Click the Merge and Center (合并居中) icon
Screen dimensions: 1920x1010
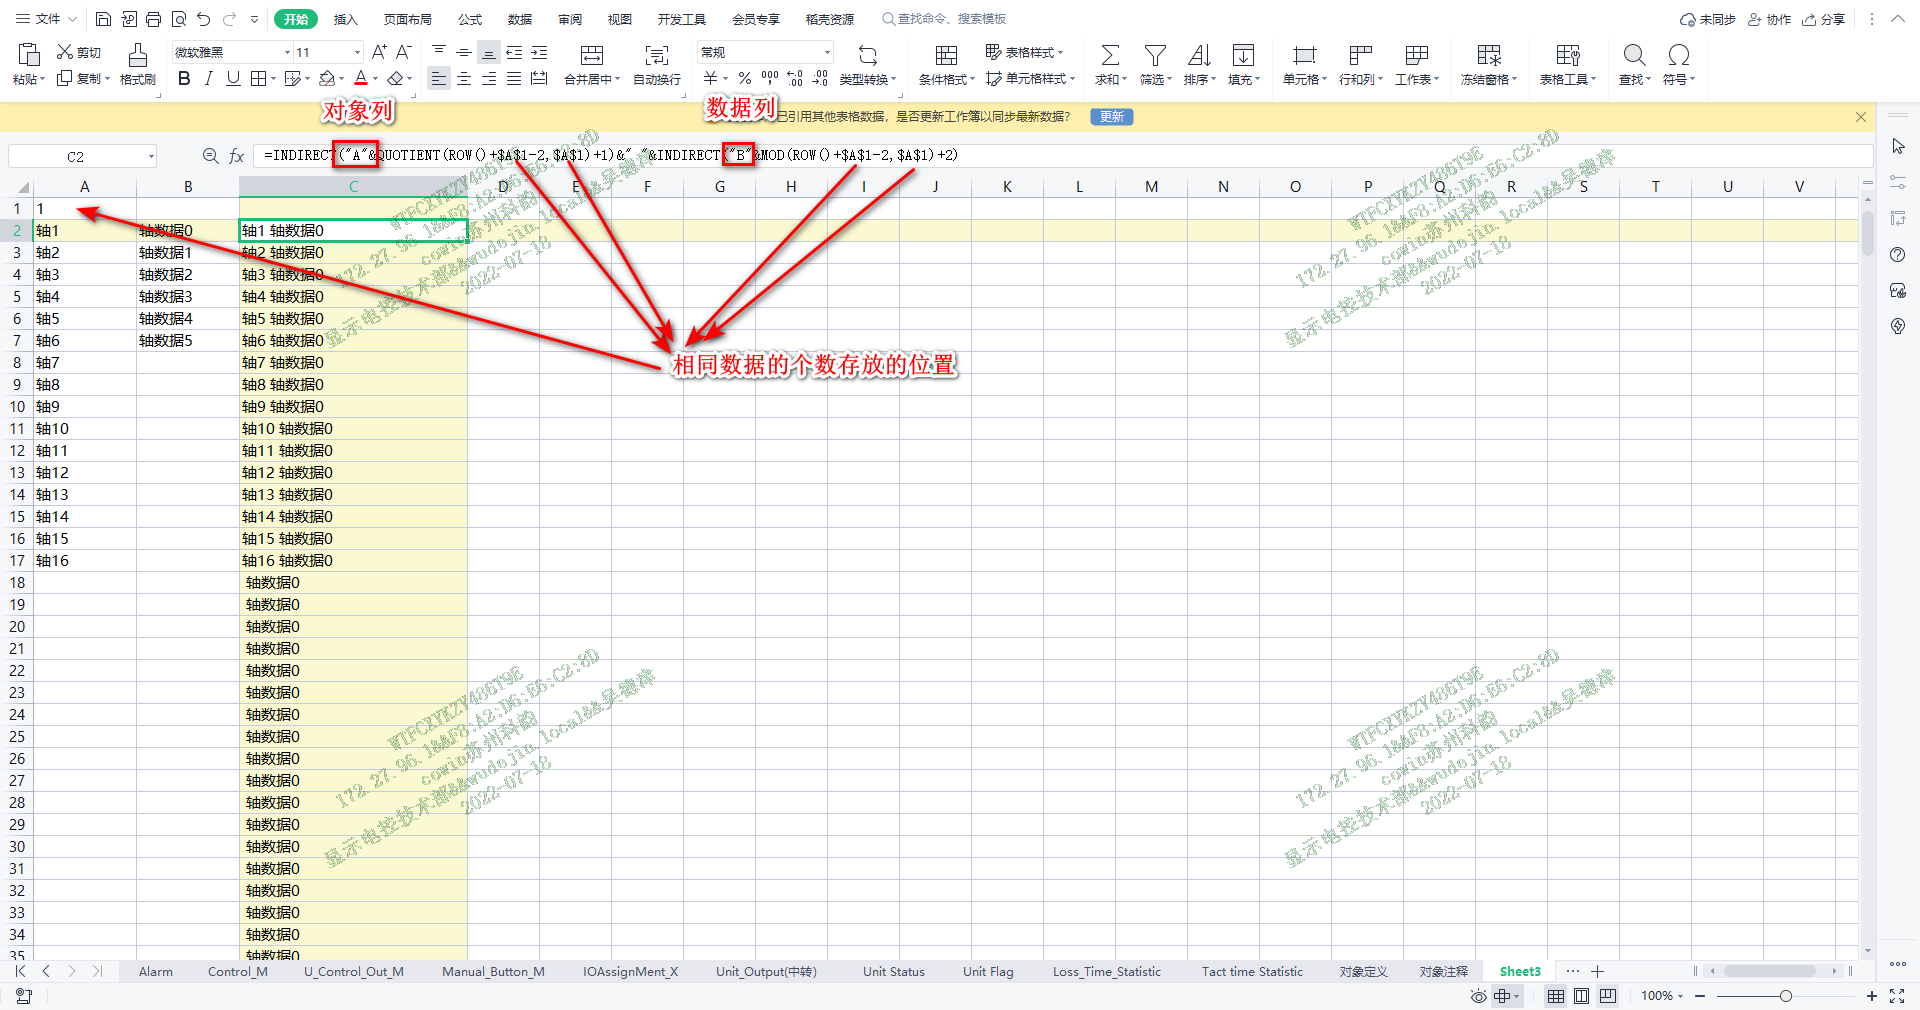pyautogui.click(x=592, y=56)
